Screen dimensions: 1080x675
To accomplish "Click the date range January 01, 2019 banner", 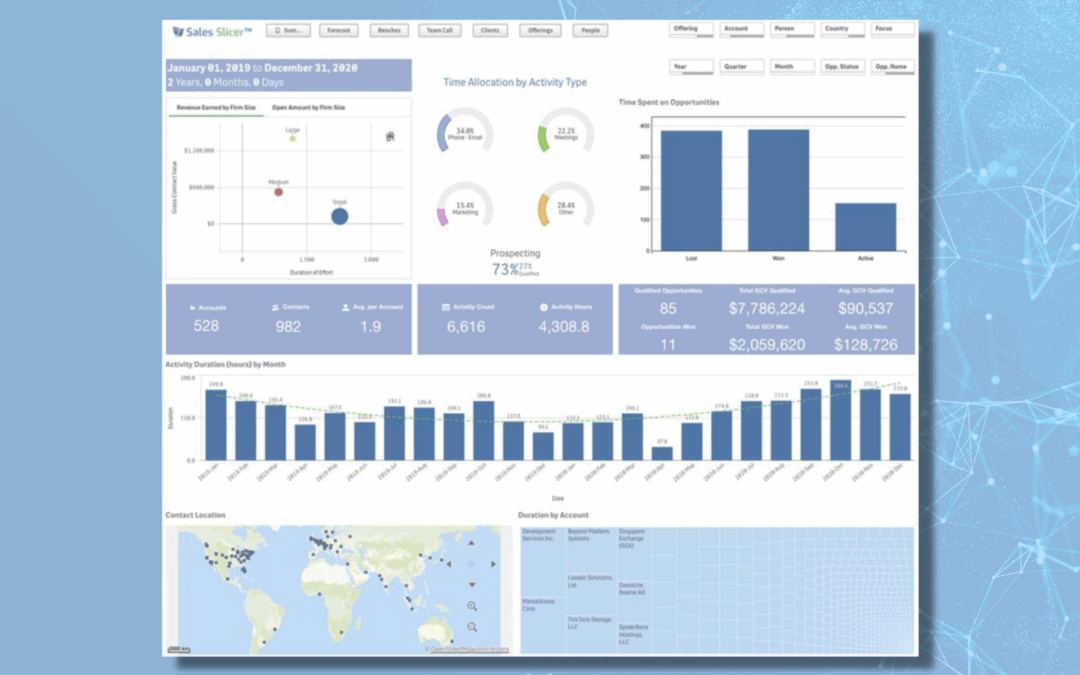I will (x=289, y=75).
